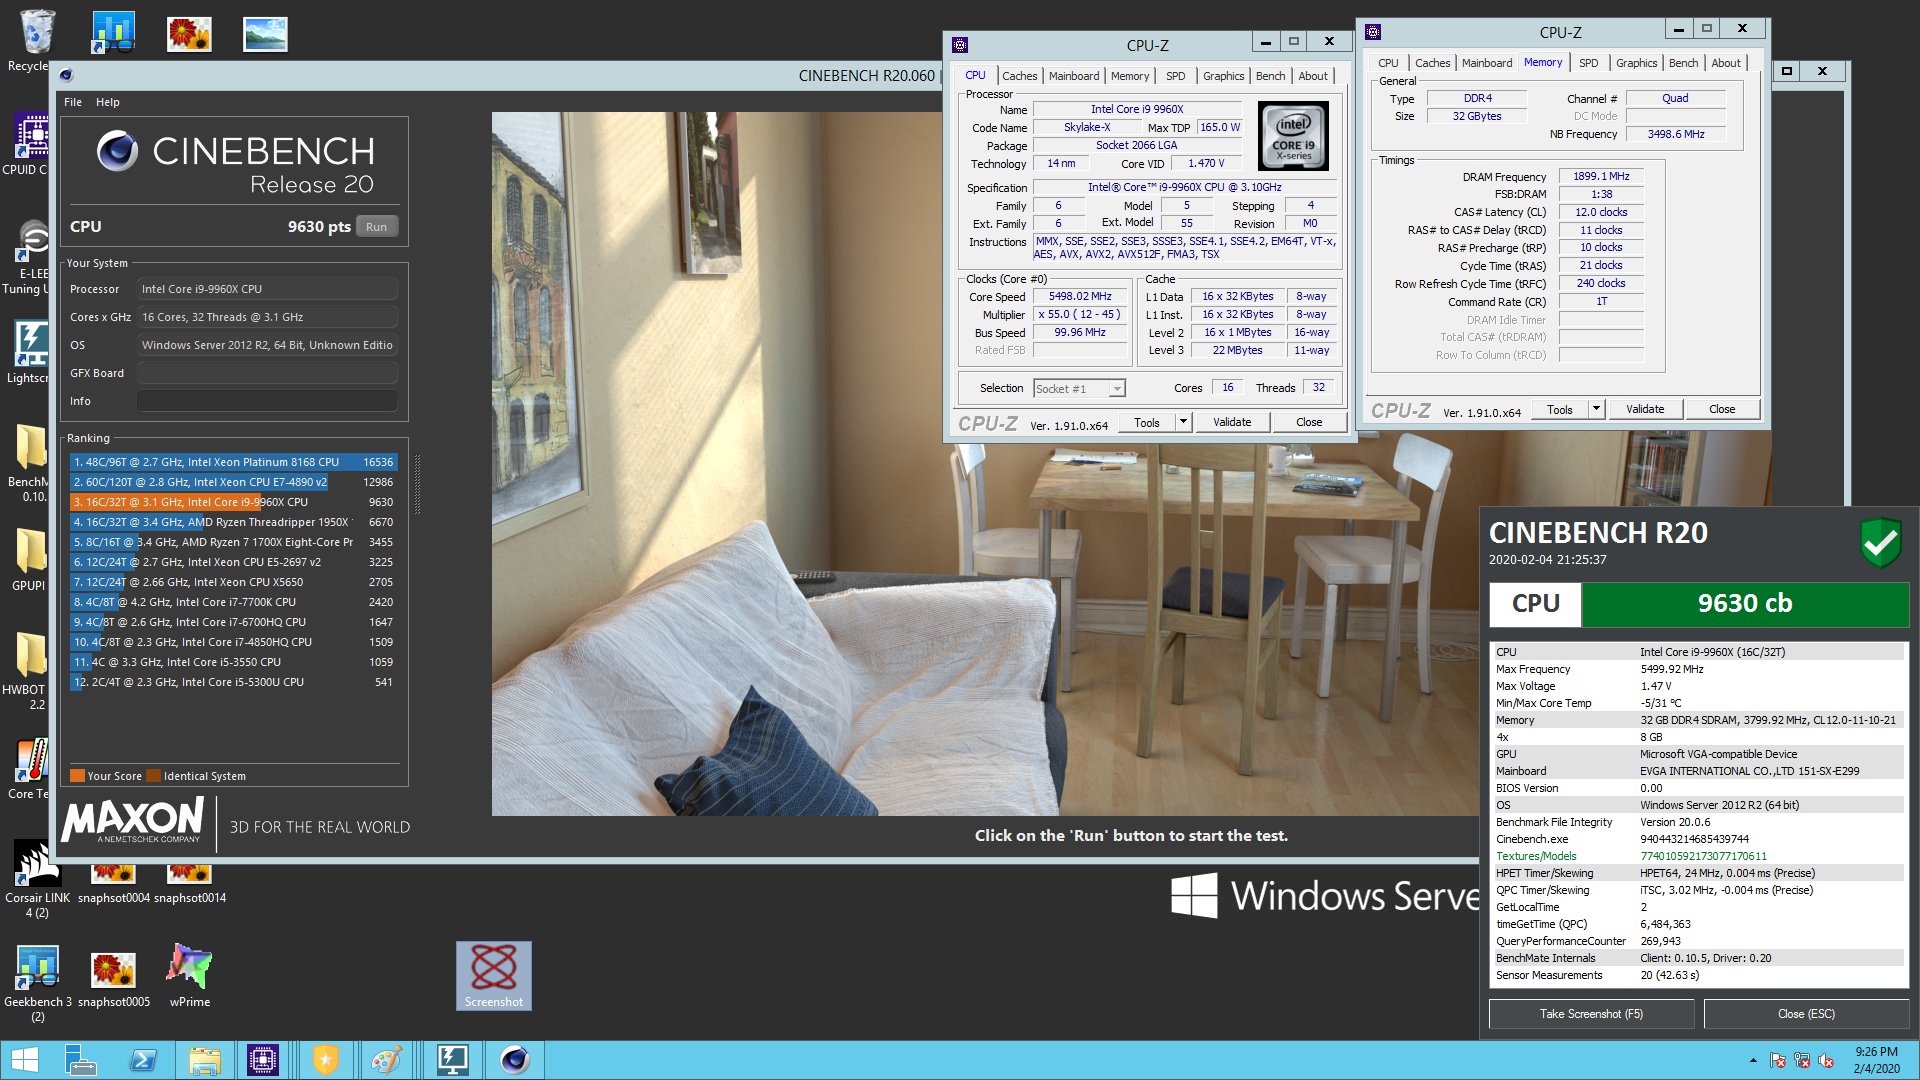The width and height of the screenshot is (1920, 1080).
Task: Click Validate in the left CPU-Z window
Action: click(x=1232, y=422)
